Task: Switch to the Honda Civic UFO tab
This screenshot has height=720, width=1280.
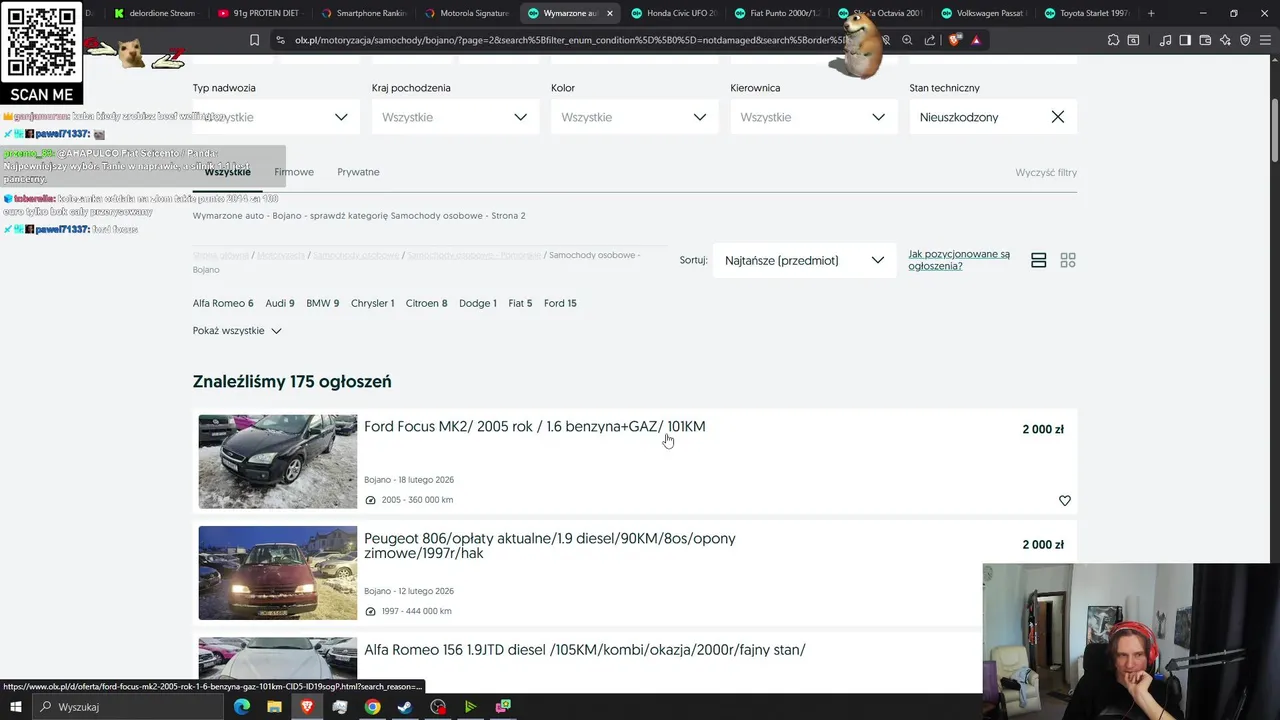Action: click(x=672, y=13)
